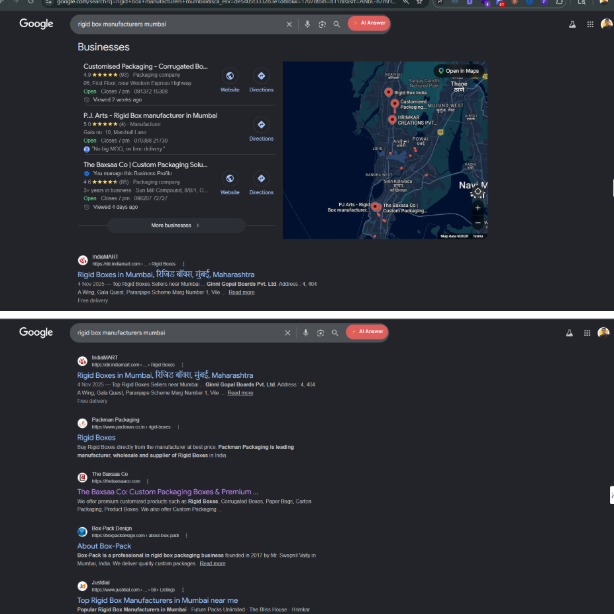Open Search Labs flask icon in the upper Google page

572,25
